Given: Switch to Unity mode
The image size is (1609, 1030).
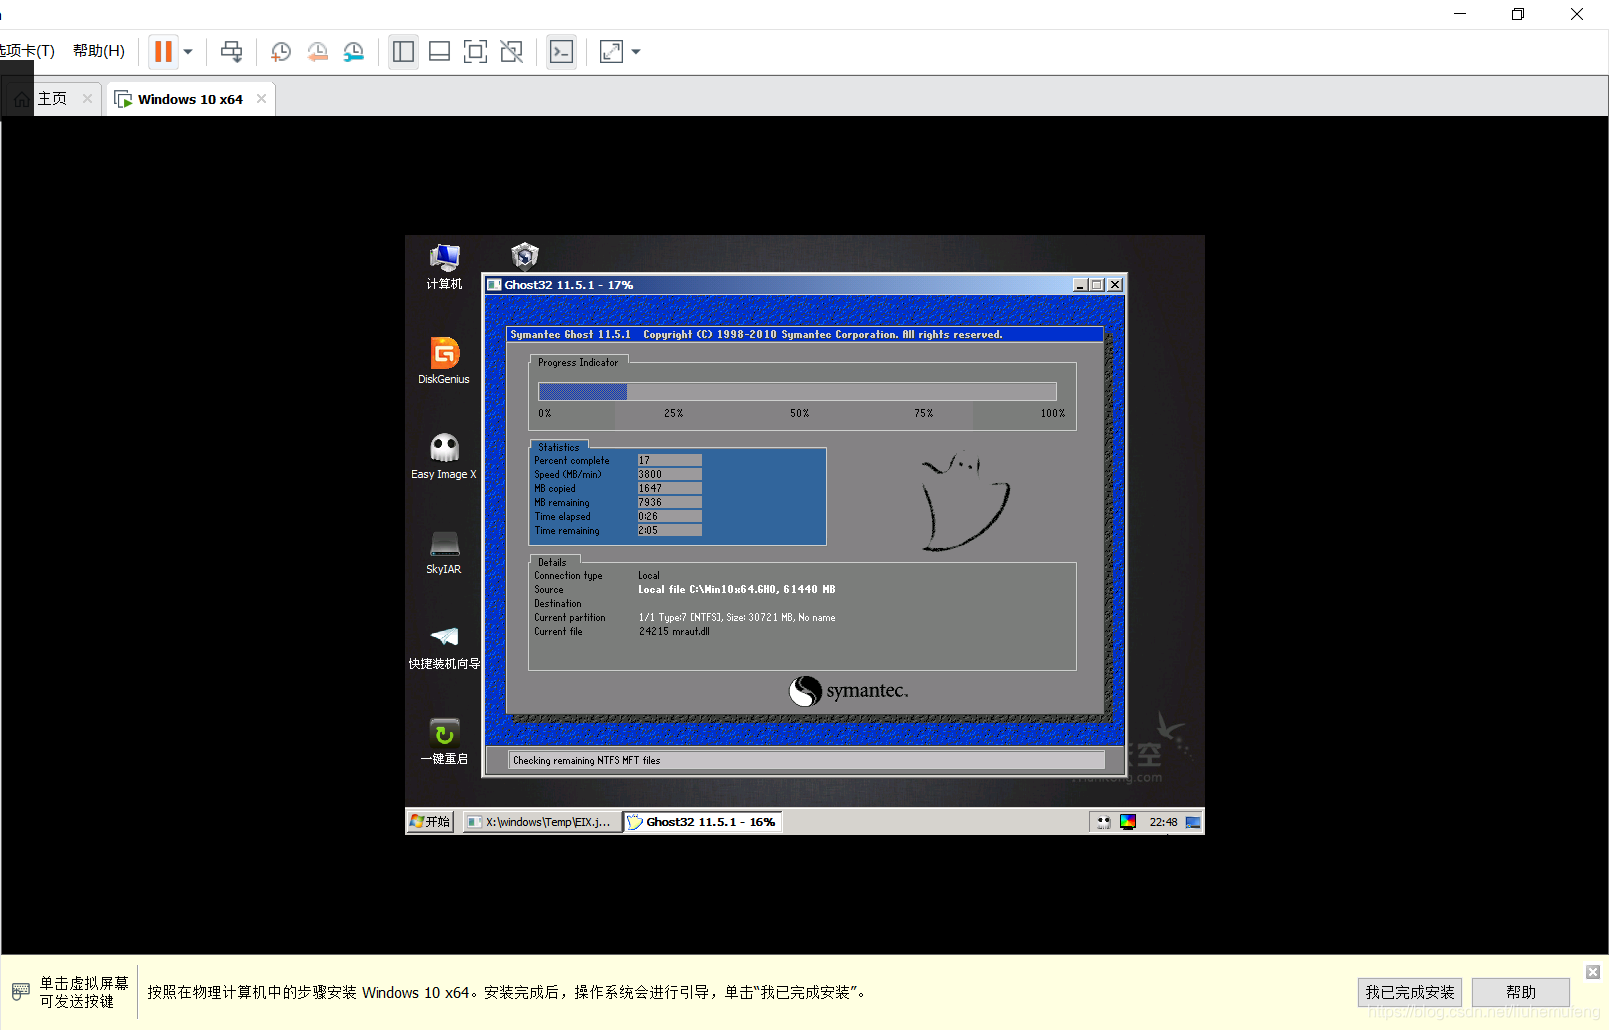Looking at the screenshot, I should coord(511,51).
